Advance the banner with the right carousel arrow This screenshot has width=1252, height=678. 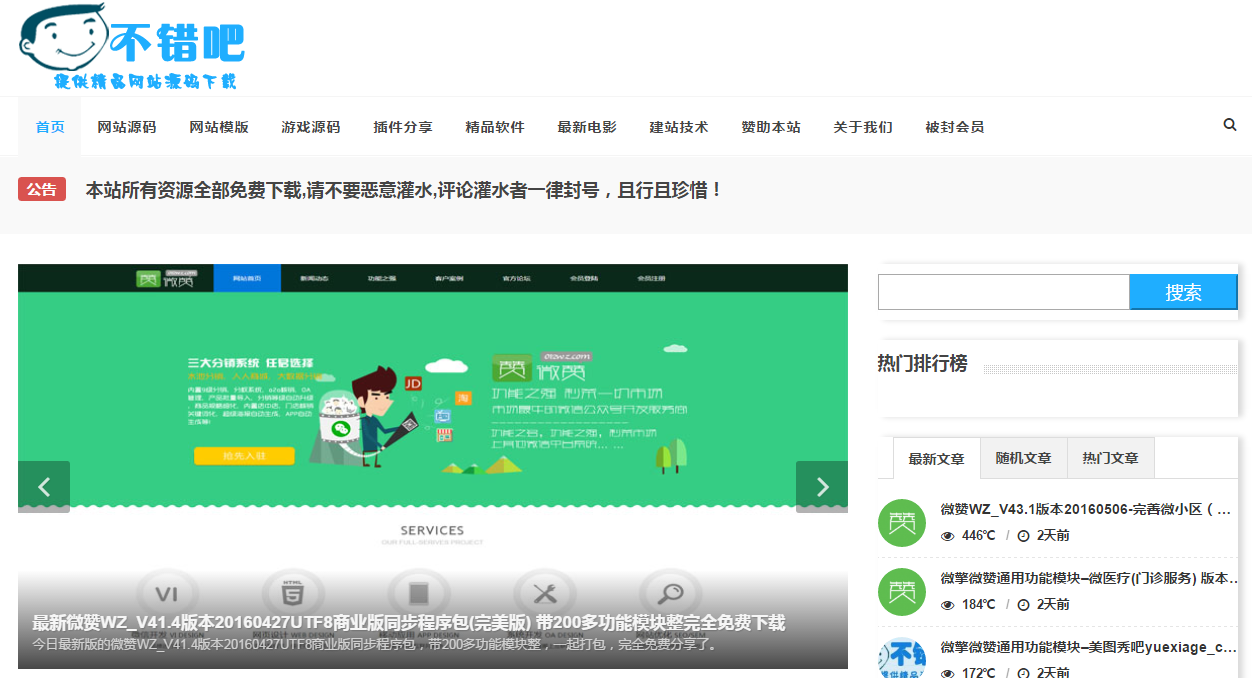822,486
